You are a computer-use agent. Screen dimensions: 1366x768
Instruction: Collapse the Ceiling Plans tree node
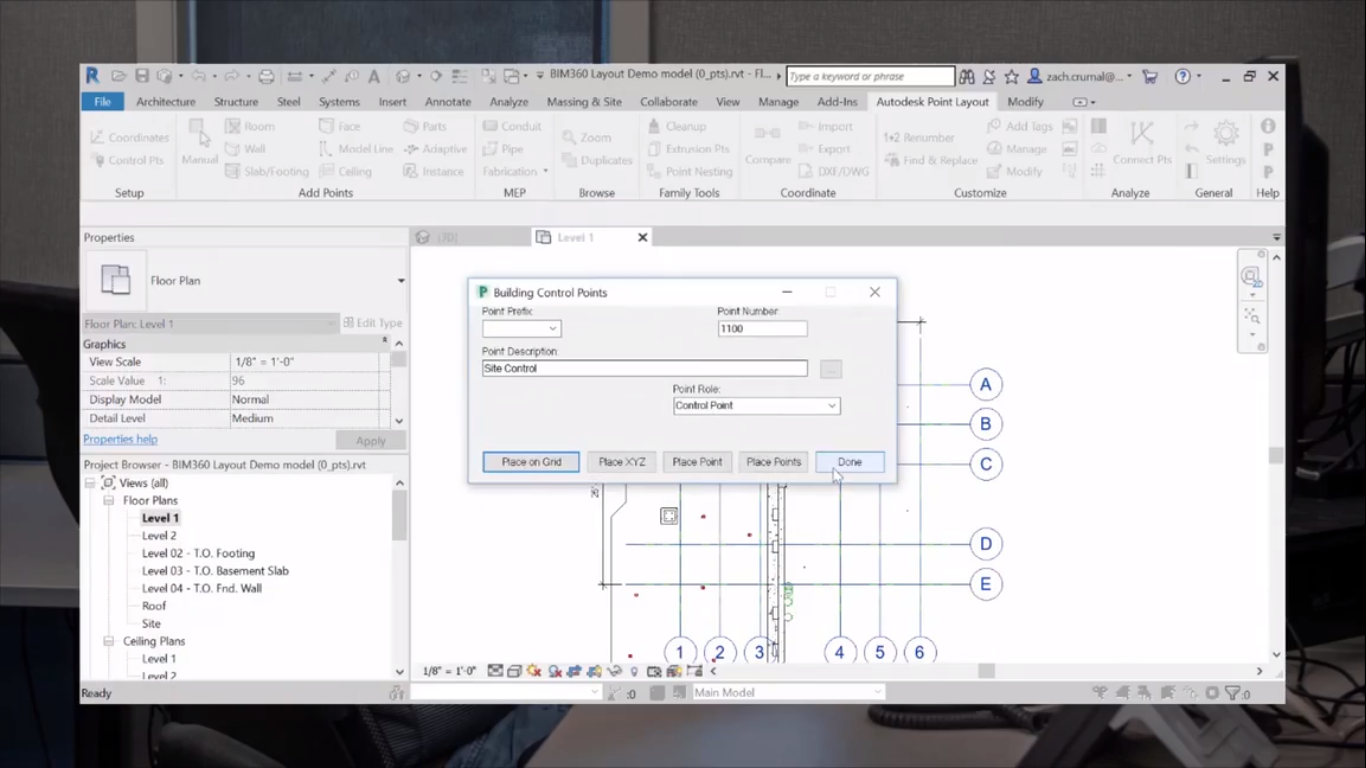point(108,641)
